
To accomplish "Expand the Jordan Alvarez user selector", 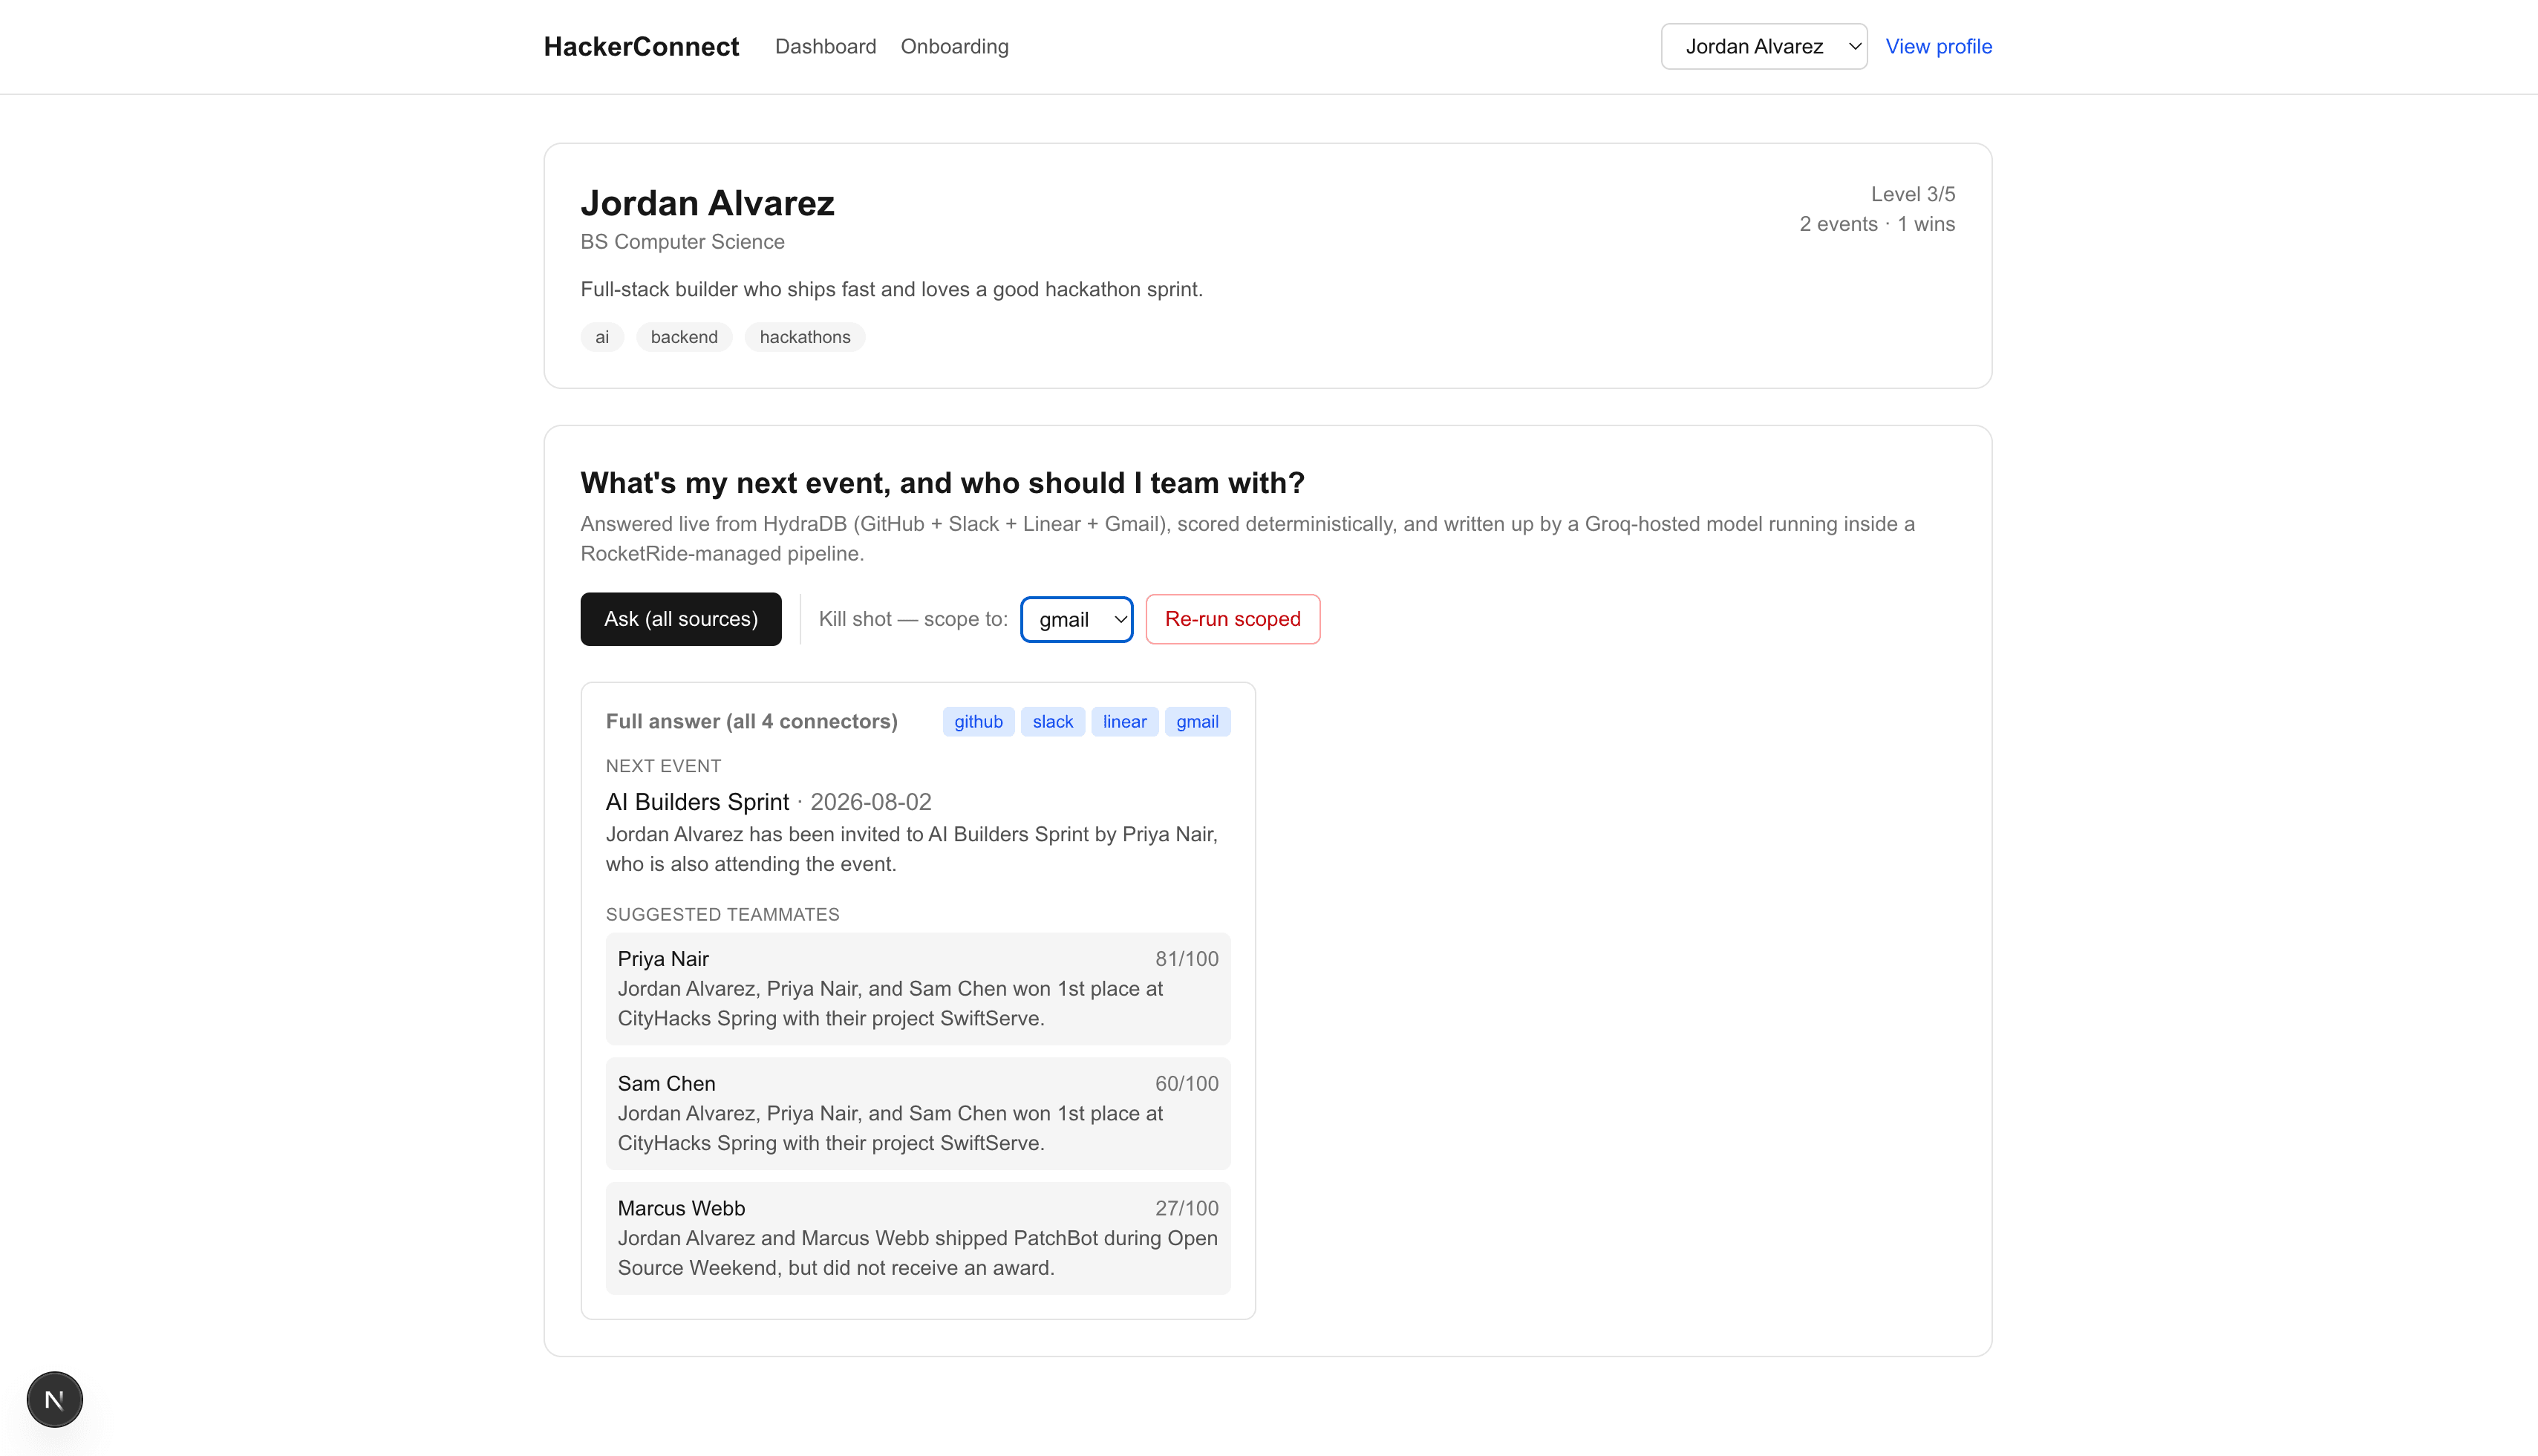I will [1764, 47].
